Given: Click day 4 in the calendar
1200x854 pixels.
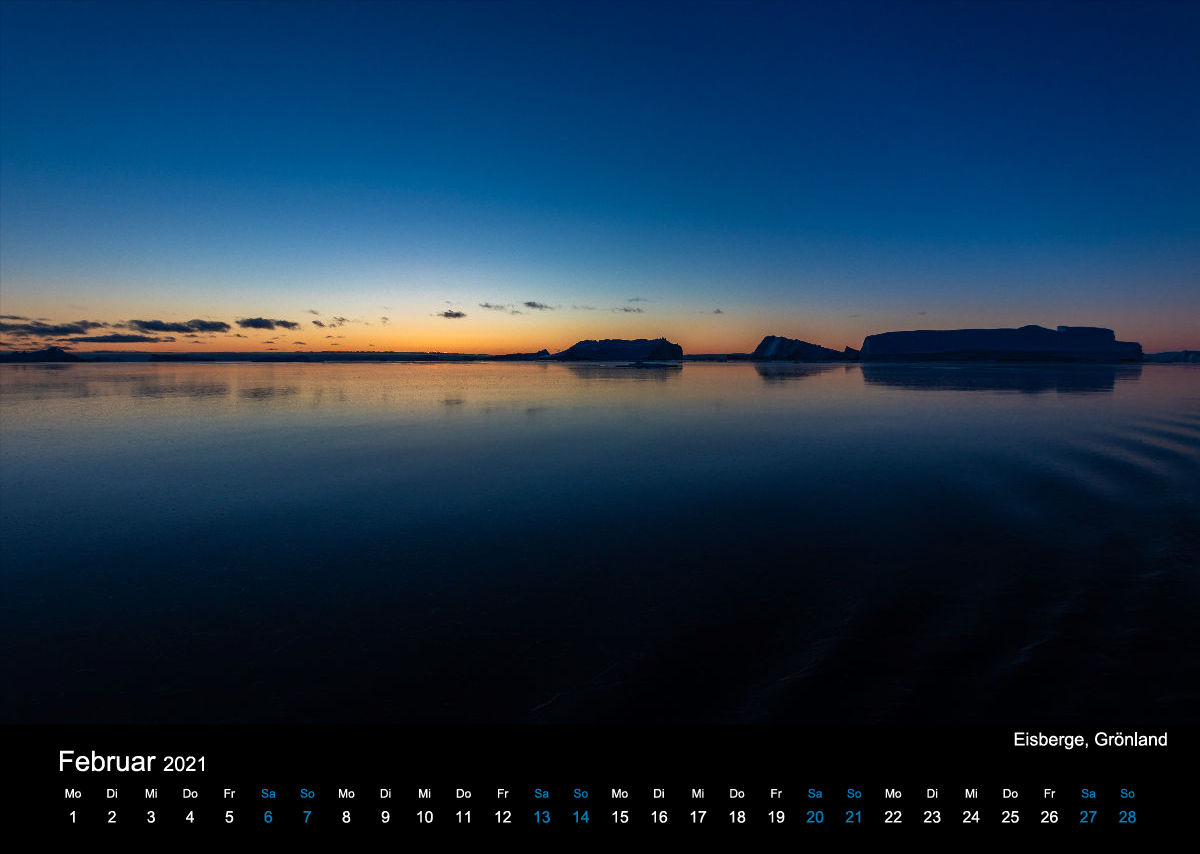Looking at the screenshot, I should click(x=190, y=817).
